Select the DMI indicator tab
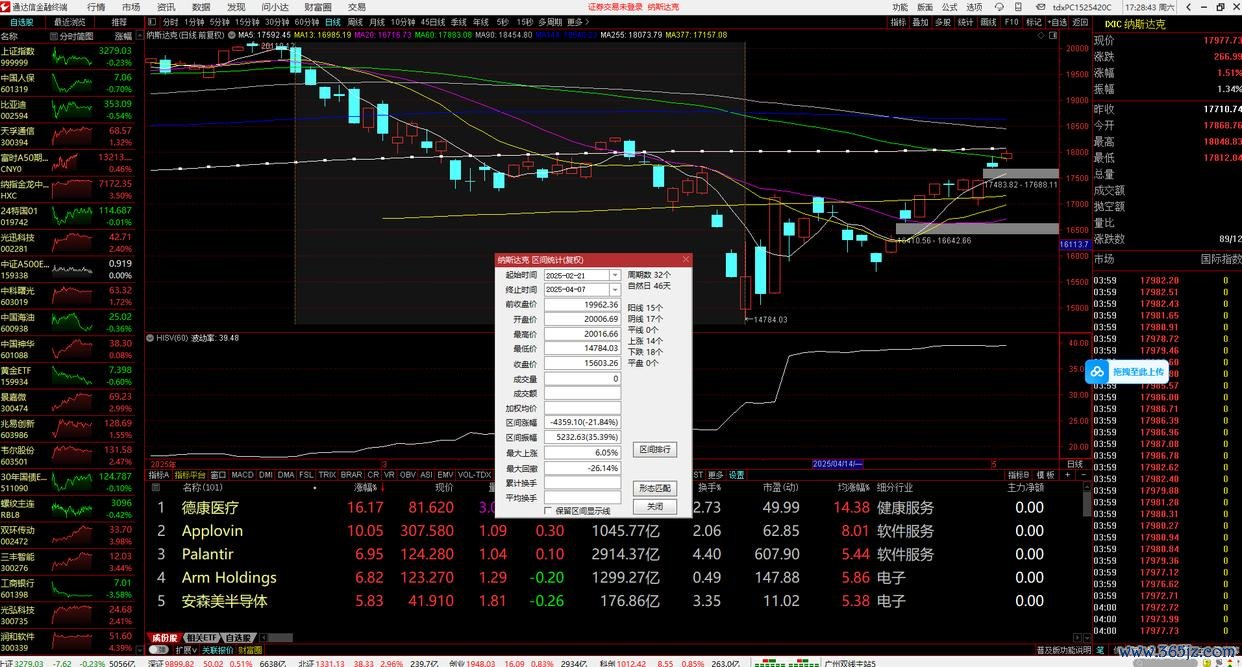The width and height of the screenshot is (1242, 667). click(x=266, y=475)
